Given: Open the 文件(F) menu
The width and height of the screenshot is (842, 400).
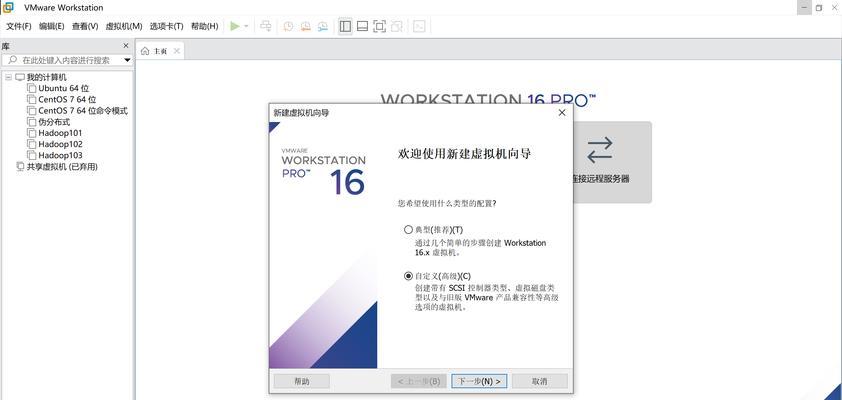Looking at the screenshot, I should click(19, 26).
